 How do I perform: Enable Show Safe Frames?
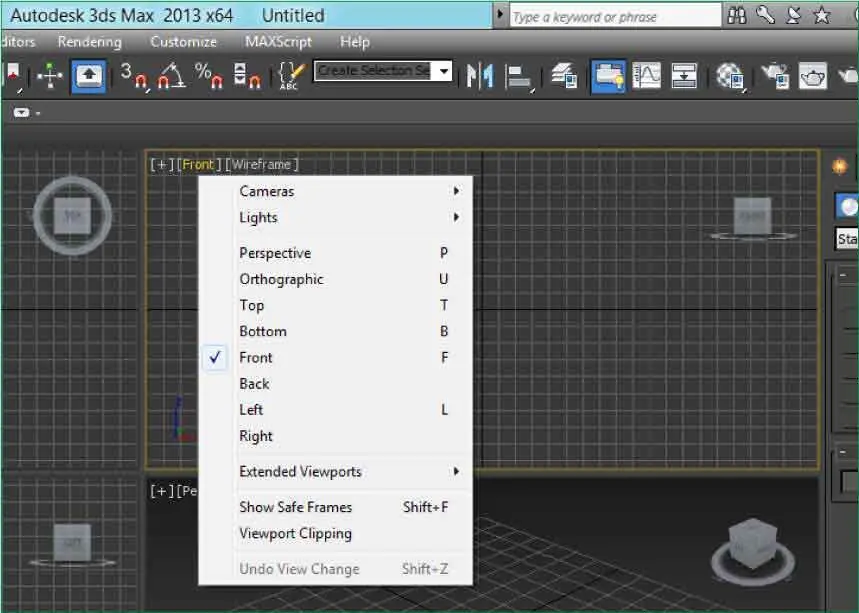tap(335, 507)
